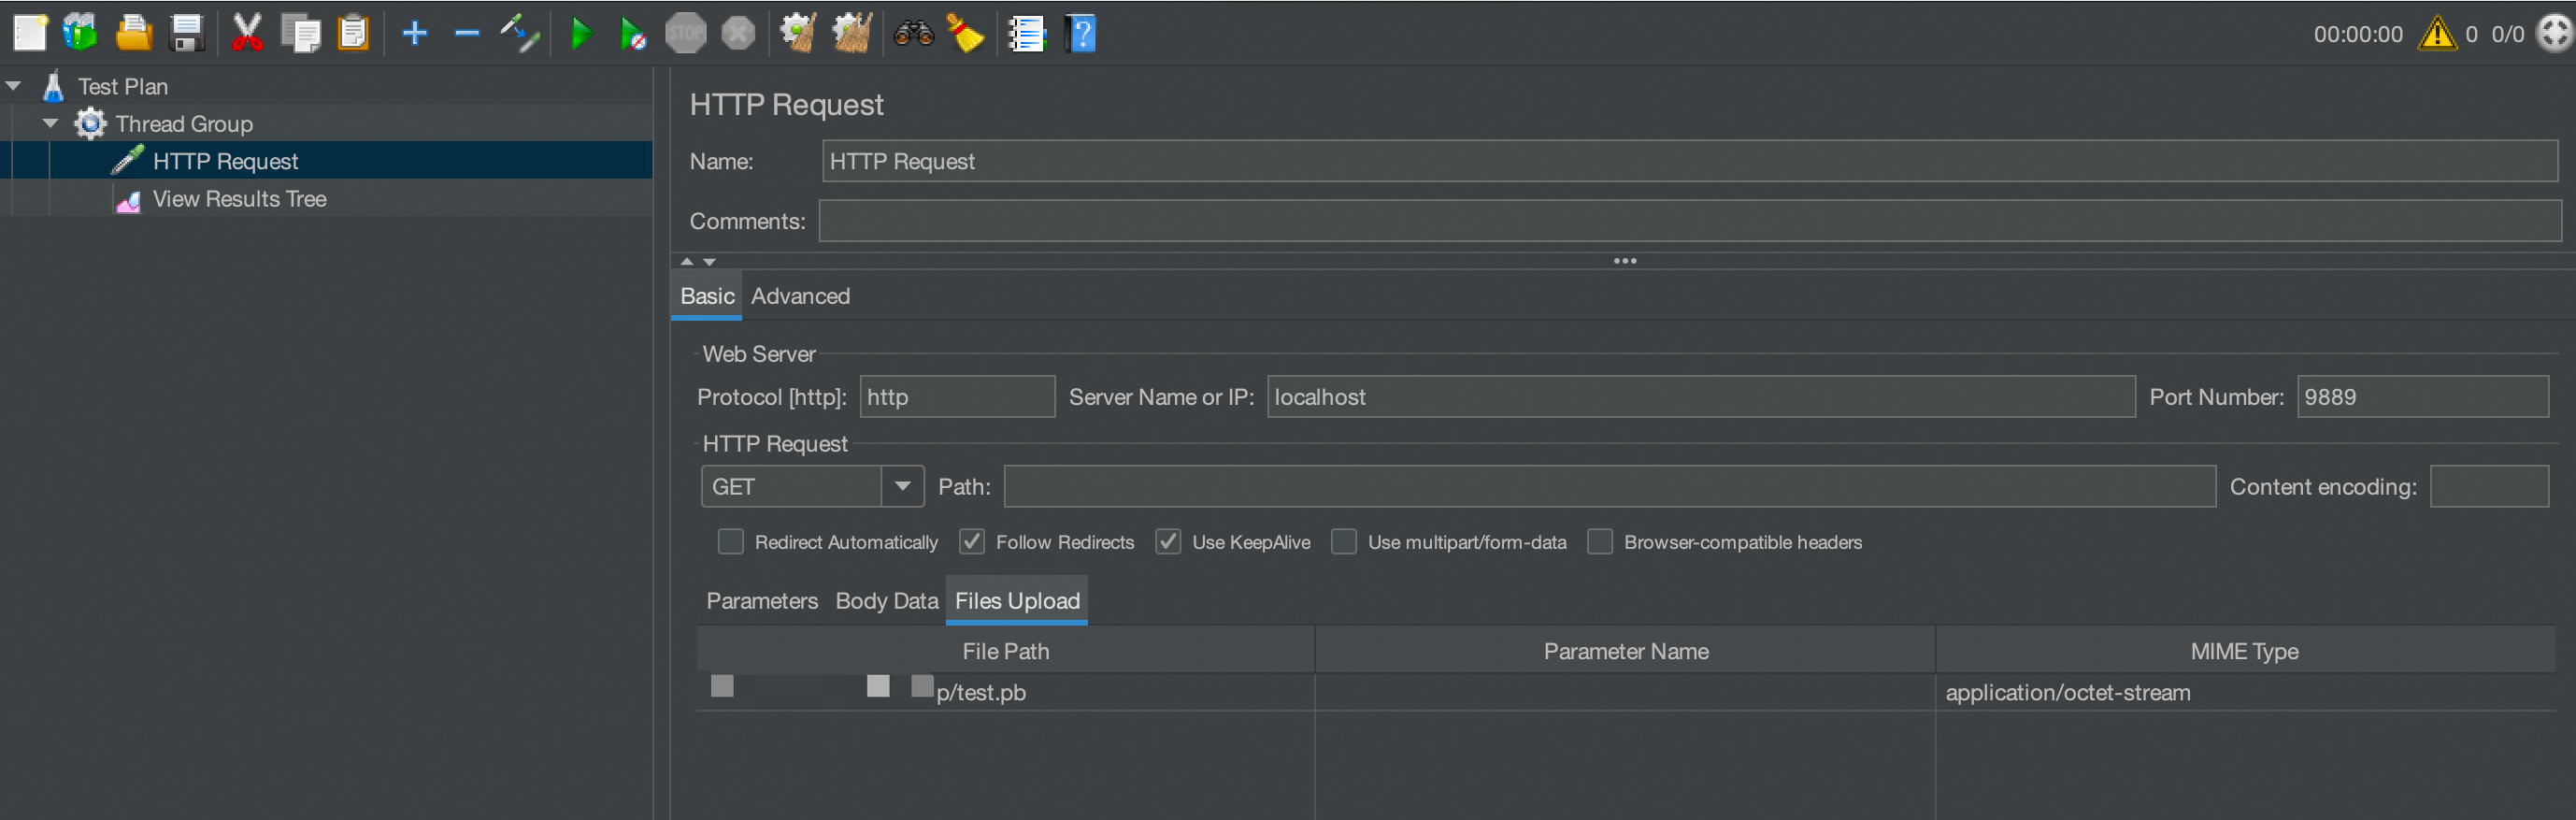Click the test.pb file path cell

pos(1005,691)
